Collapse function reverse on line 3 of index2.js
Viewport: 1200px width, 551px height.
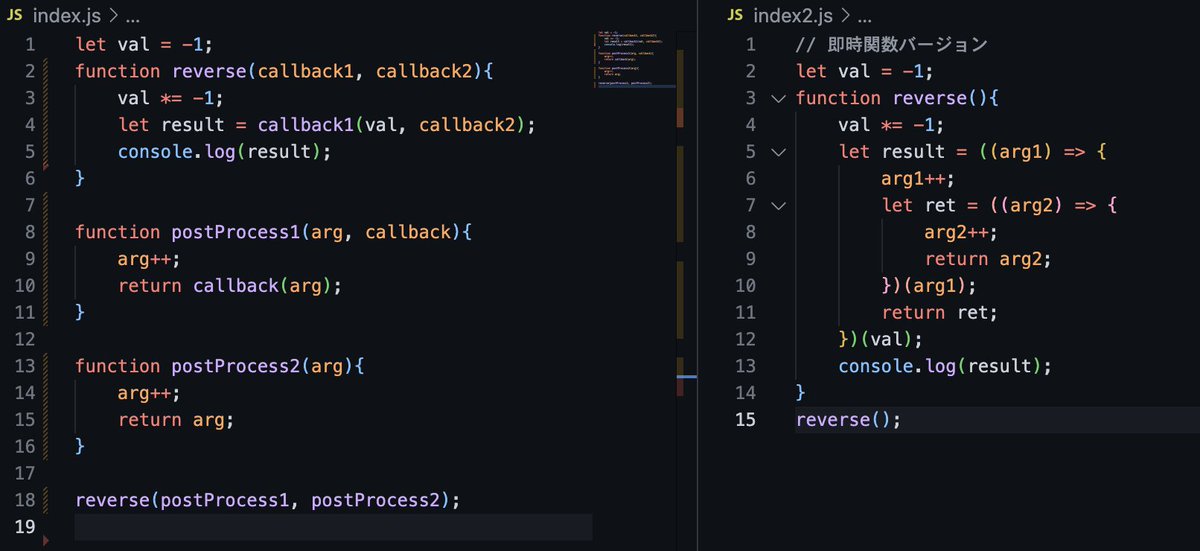tap(778, 99)
